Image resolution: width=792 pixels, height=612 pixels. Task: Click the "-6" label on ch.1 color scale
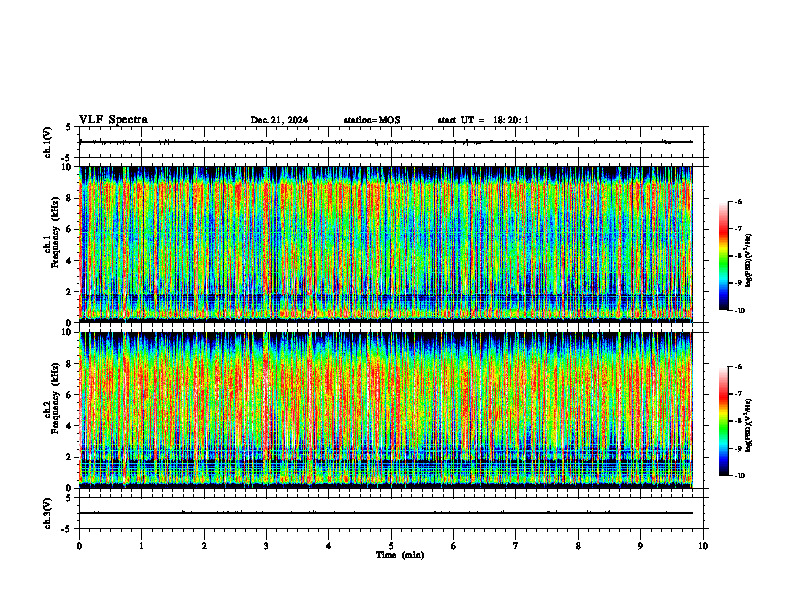tap(738, 202)
